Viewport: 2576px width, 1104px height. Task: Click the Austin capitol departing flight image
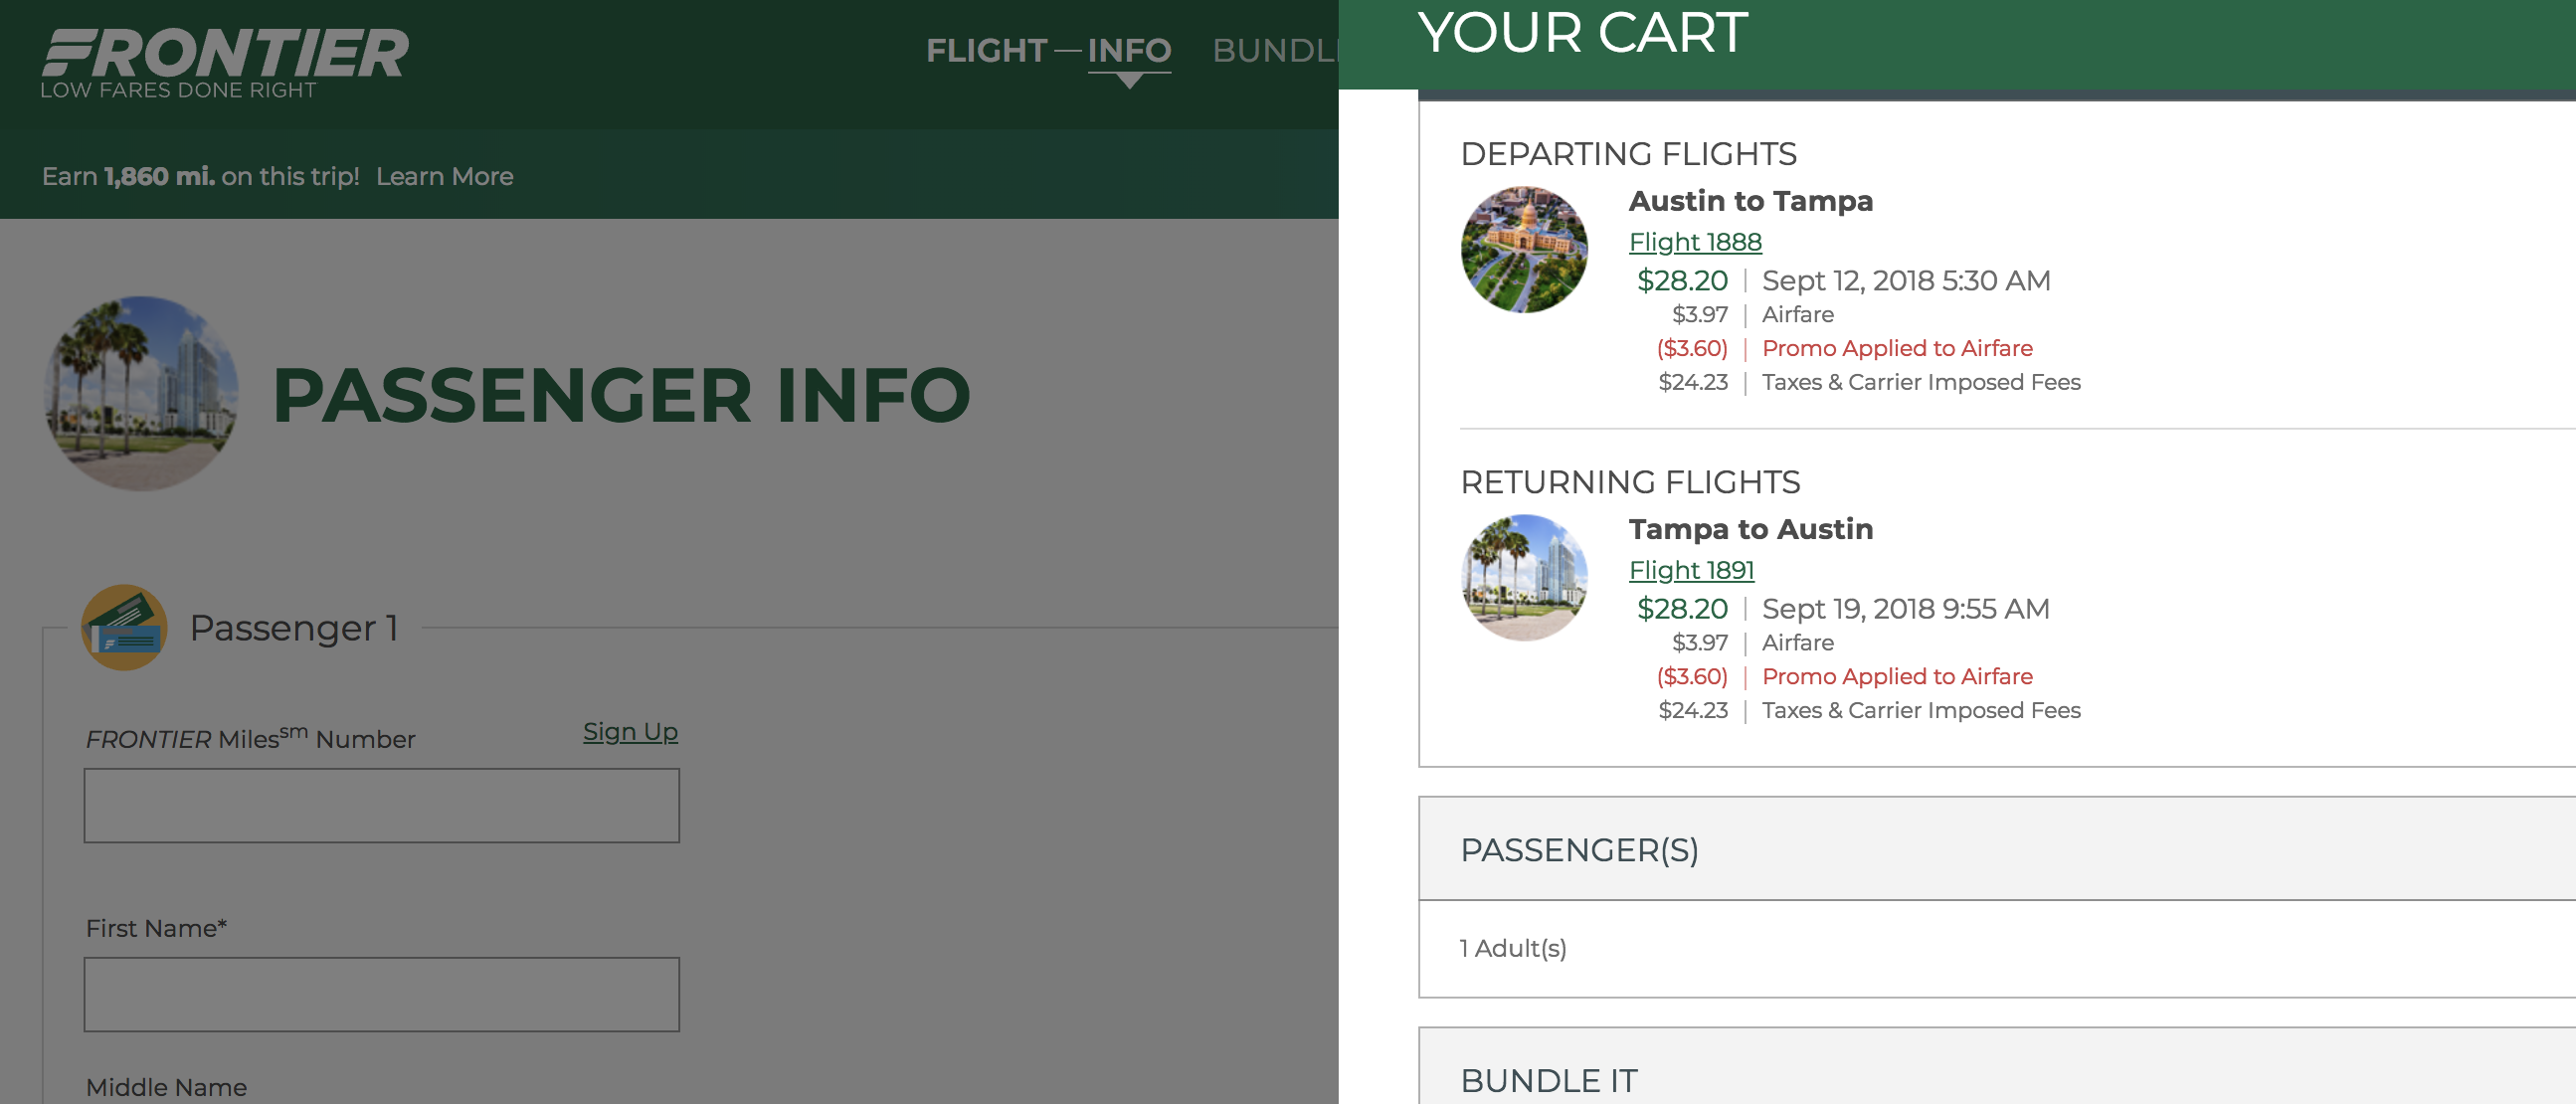click(1524, 250)
